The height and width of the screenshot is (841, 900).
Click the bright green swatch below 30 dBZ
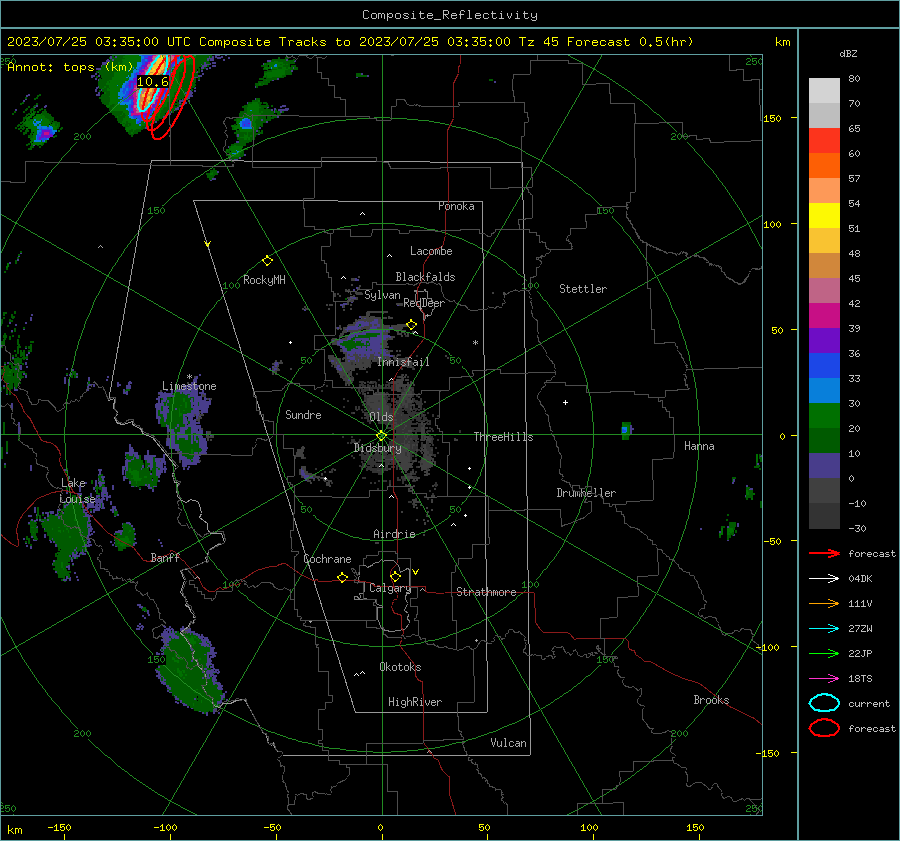coord(824,416)
